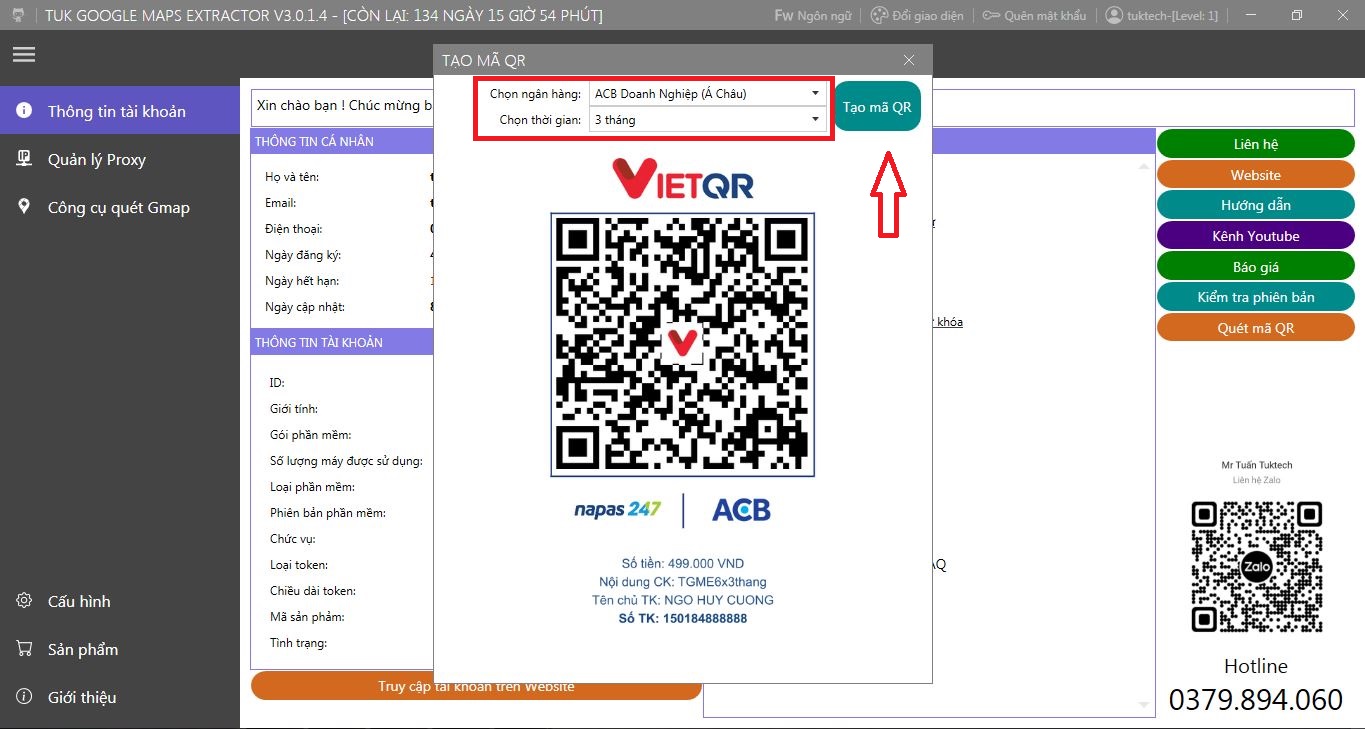Click the VietQR code image
Viewport: 1365px width, 729px height.
[682, 344]
